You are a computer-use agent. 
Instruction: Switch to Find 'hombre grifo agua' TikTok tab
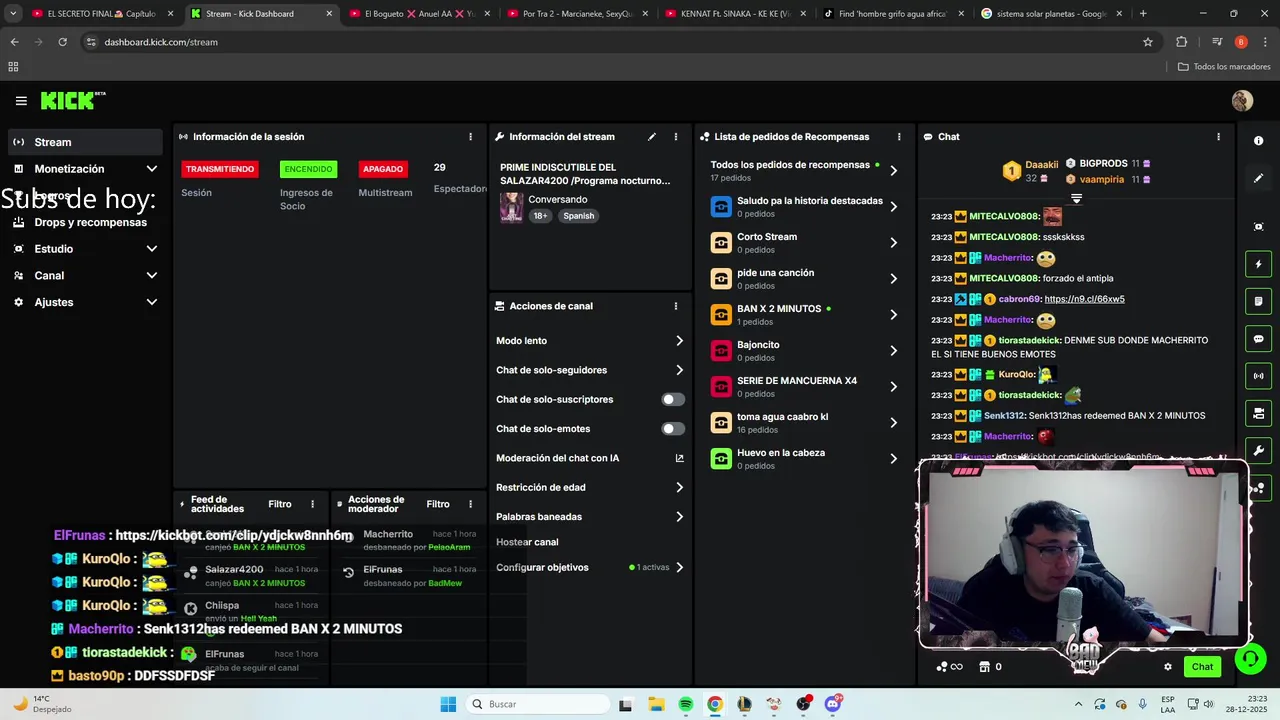(893, 14)
